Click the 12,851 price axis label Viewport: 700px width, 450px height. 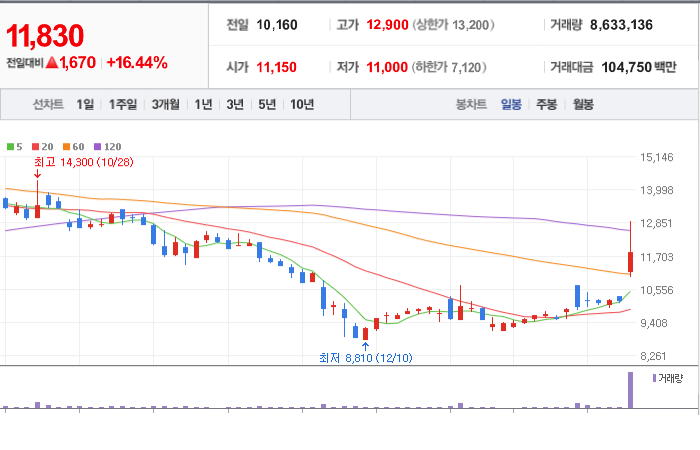(x=656, y=223)
